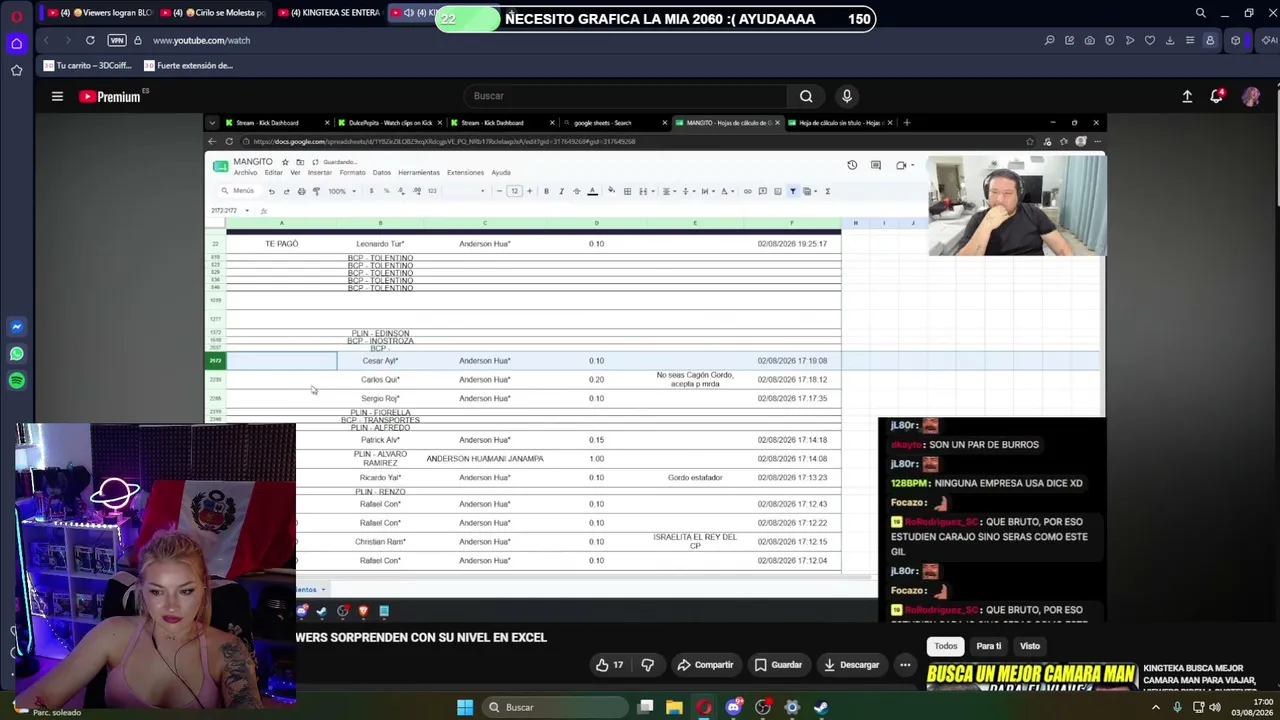Click 'ISRAELITA EL REY DEL CP' cell in video
This screenshot has height=720, width=1280.
695,541
